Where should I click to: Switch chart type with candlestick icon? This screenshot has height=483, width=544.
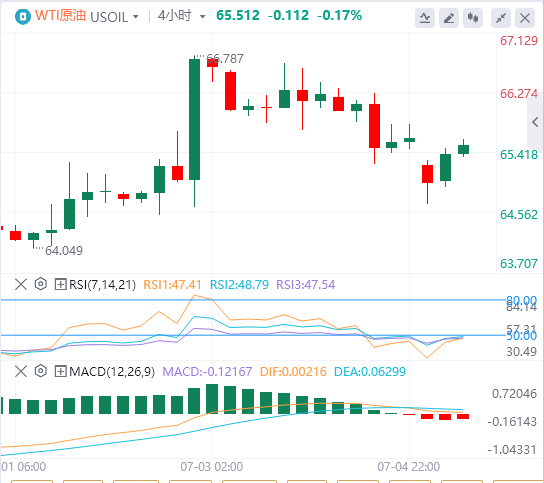(473, 18)
